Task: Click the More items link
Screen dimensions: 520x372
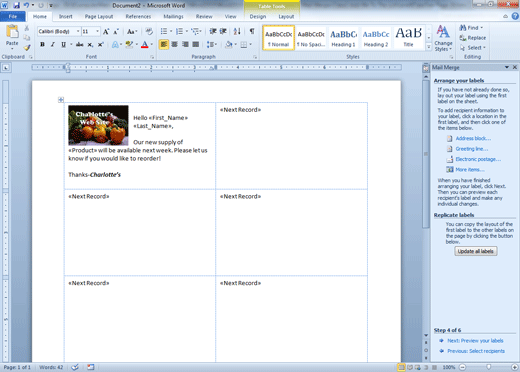Action: click(x=470, y=170)
